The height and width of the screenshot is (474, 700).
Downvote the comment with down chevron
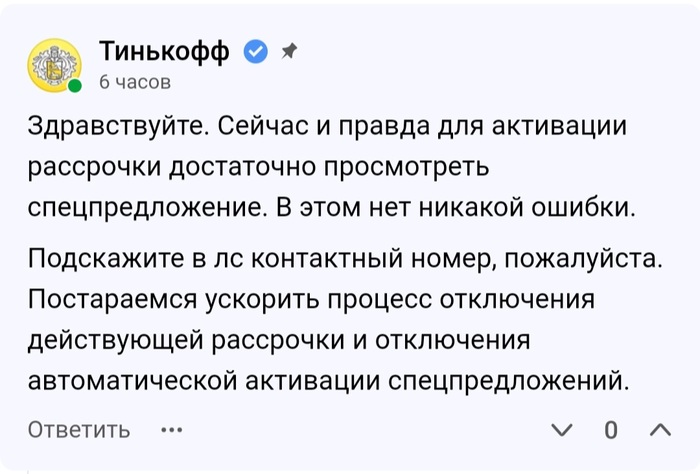click(563, 430)
